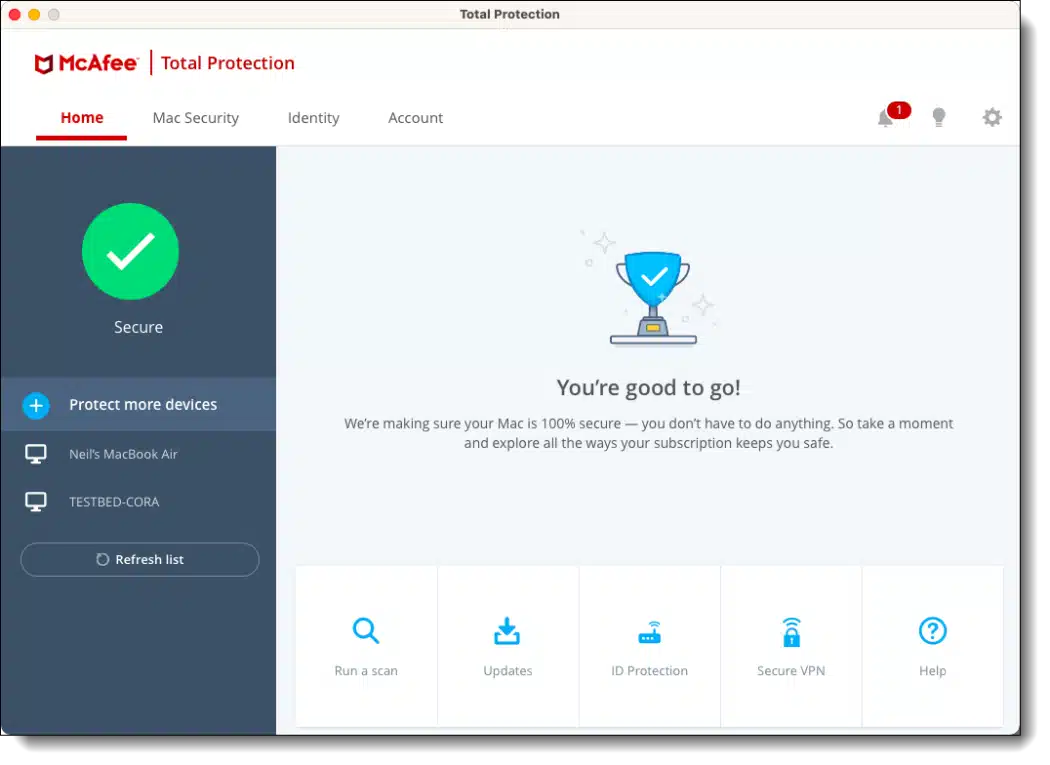This screenshot has width=1050, height=765.
Task: Click the Run a scan magnifier icon
Action: coord(366,631)
